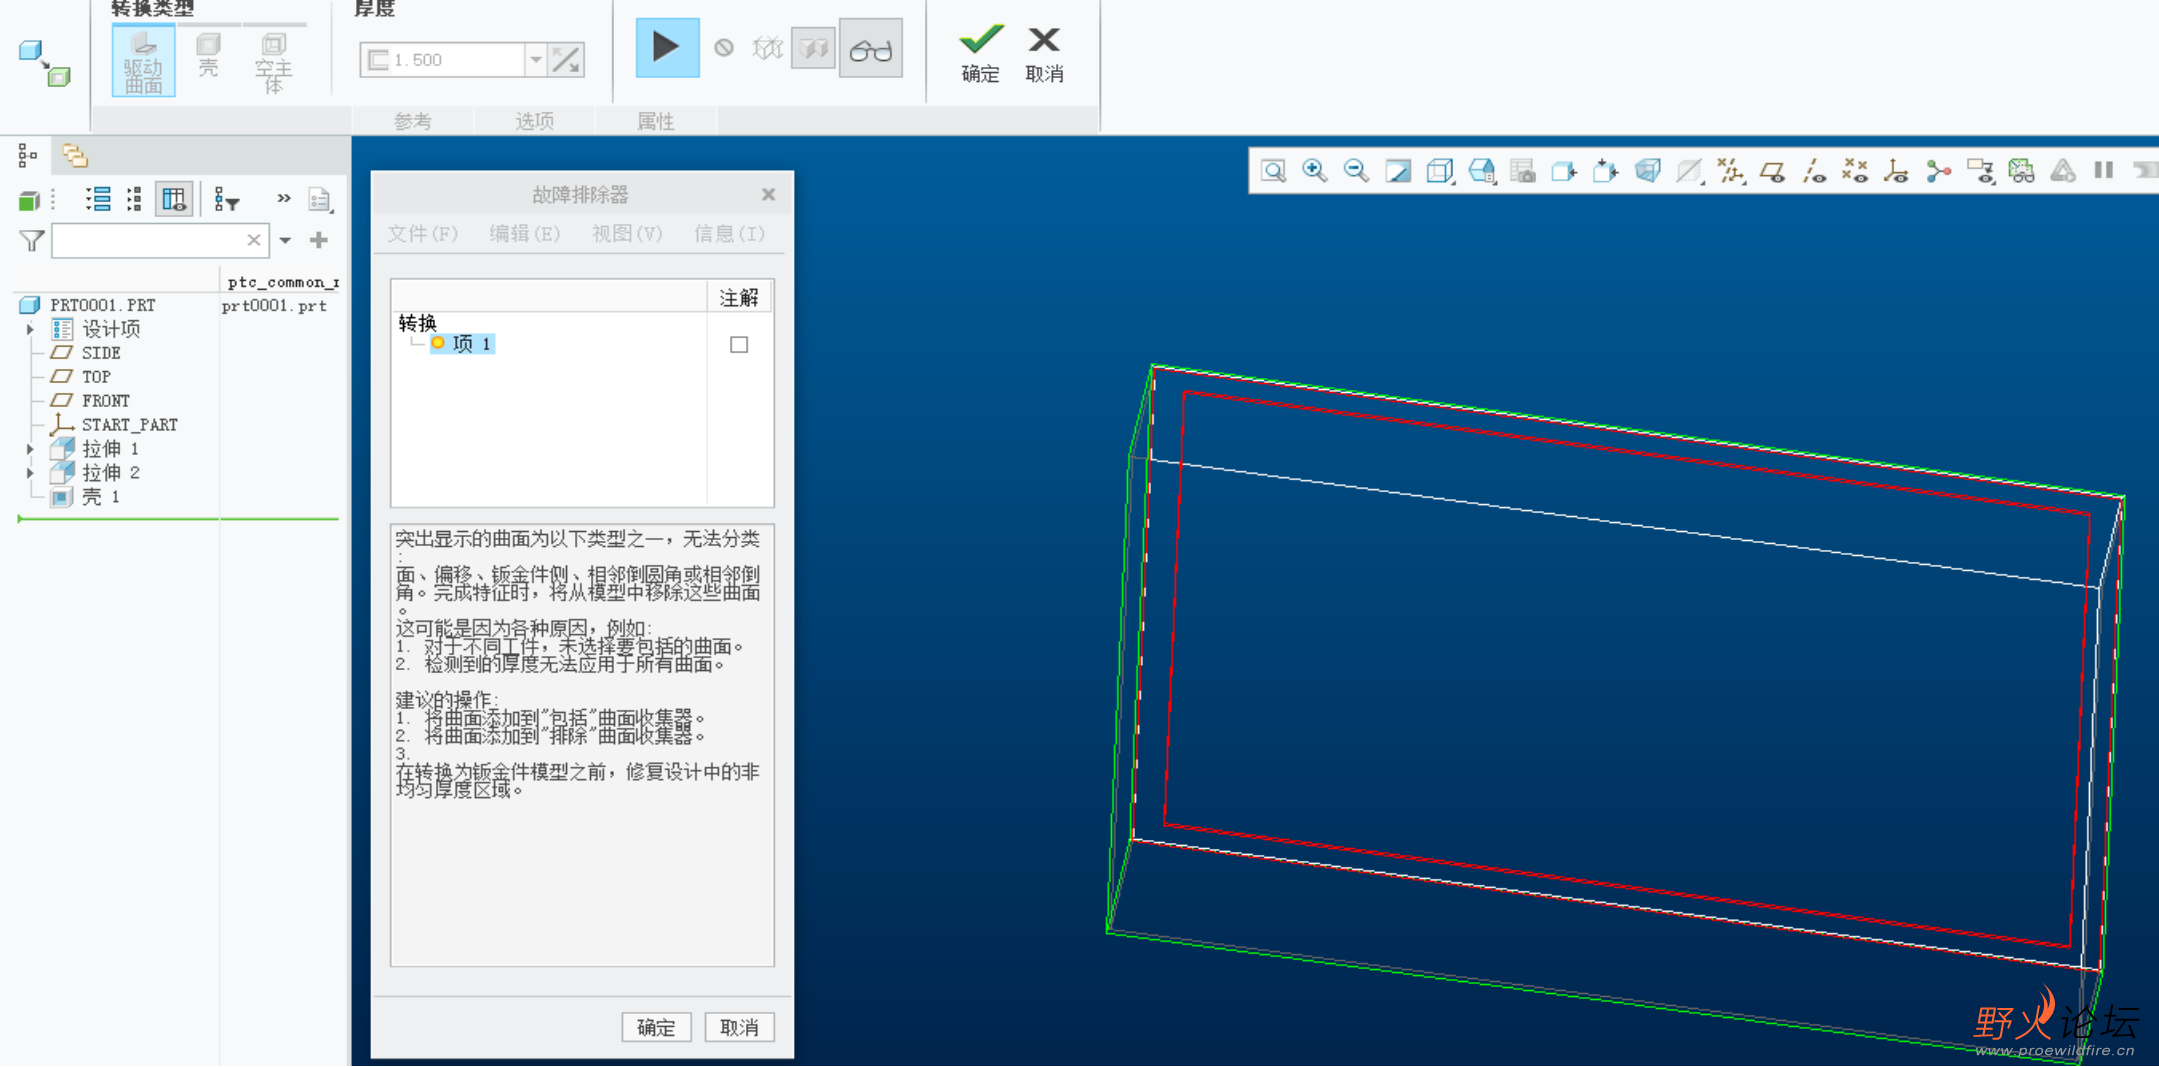The width and height of the screenshot is (2159, 1067).
Task: Click the thickness value field 1.500
Action: point(444,60)
